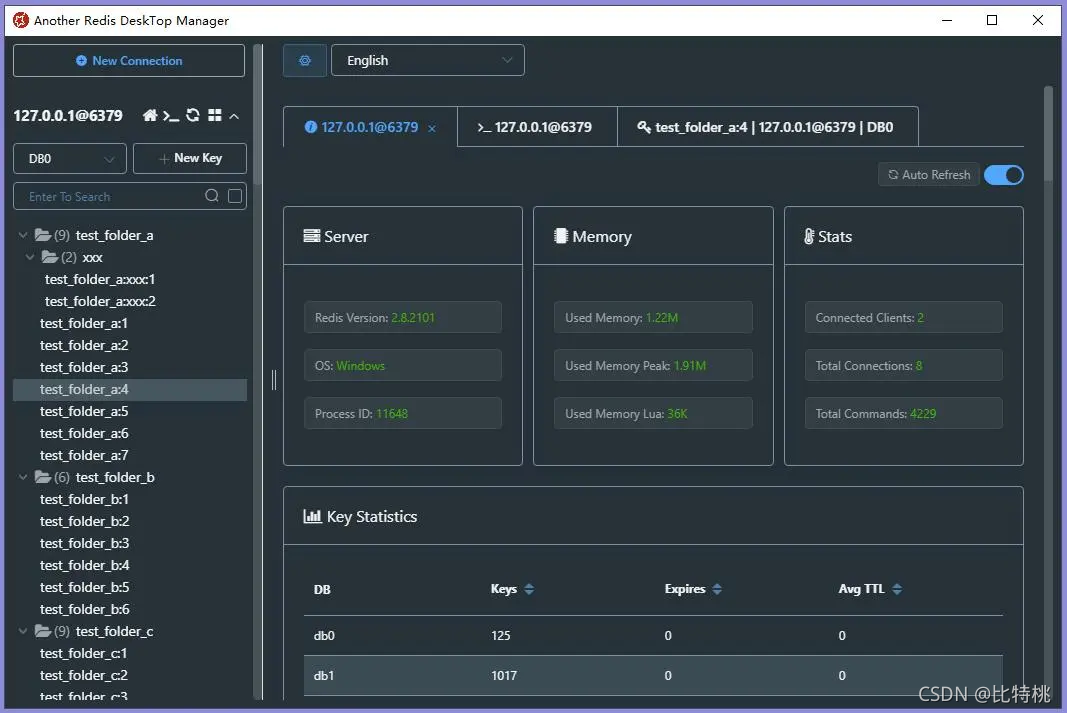Select key test_folder_a:4
This screenshot has width=1067, height=713.
coord(130,389)
